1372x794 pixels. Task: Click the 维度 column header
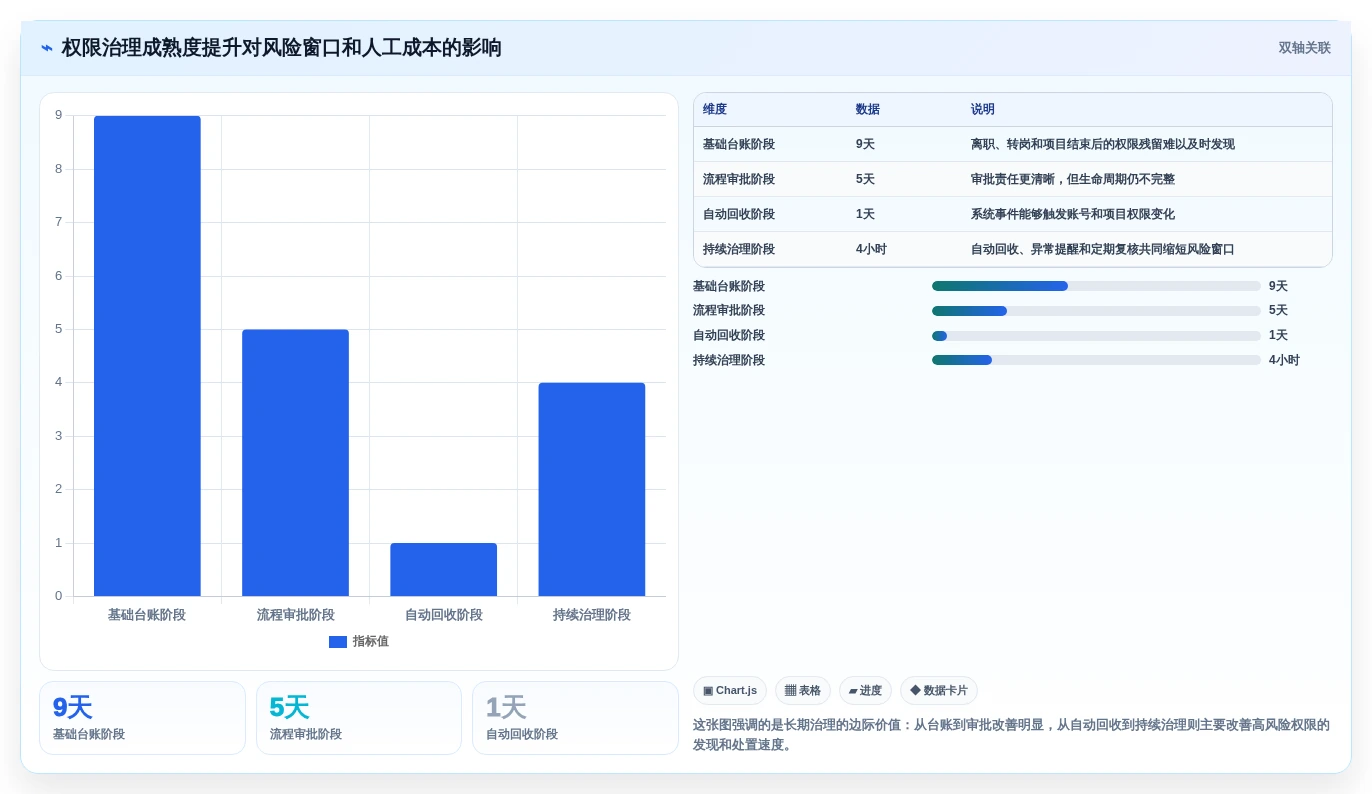click(715, 110)
